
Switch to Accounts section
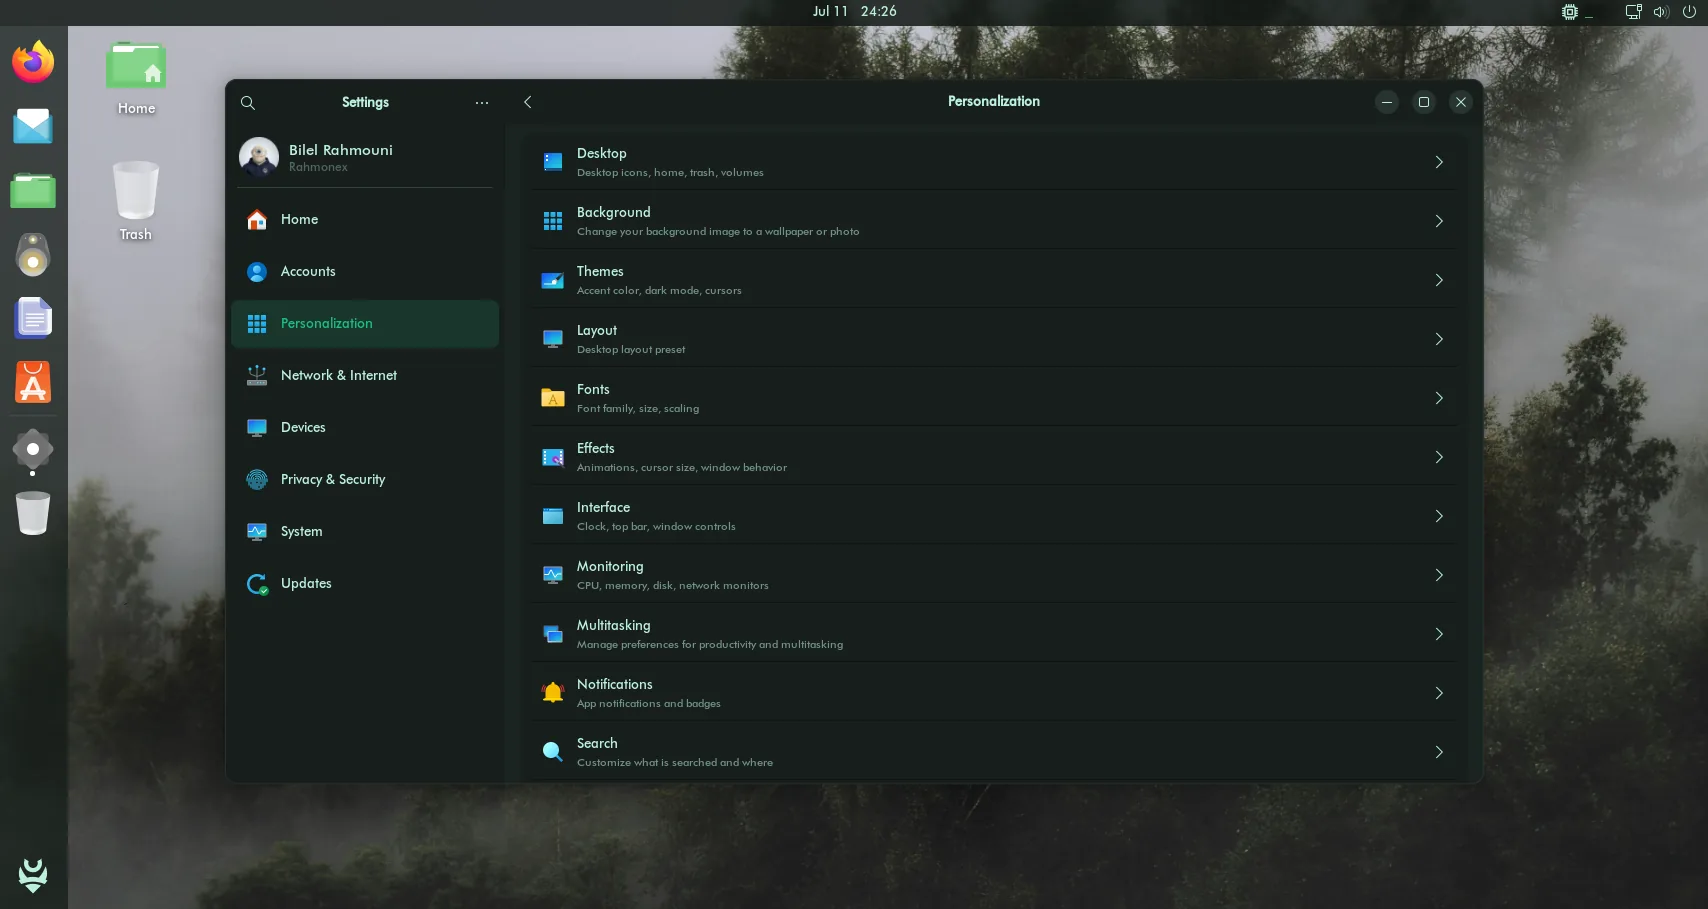pyautogui.click(x=365, y=272)
